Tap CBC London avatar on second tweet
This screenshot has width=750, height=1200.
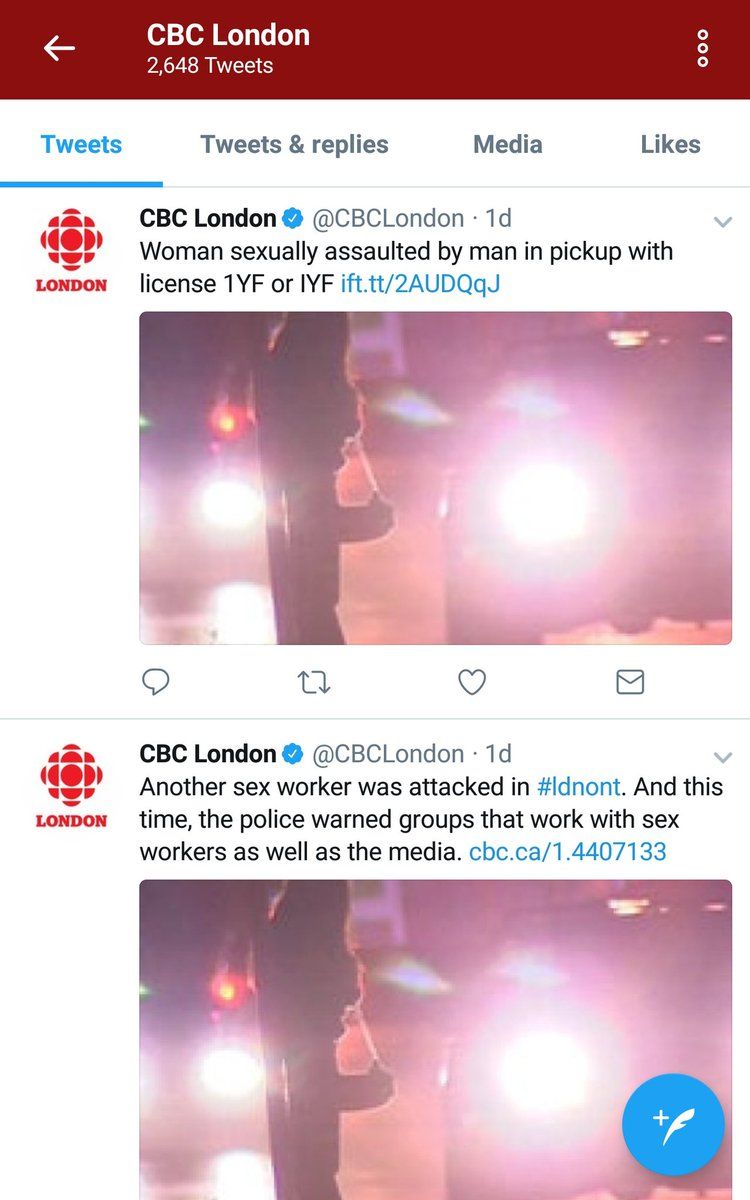(x=72, y=785)
